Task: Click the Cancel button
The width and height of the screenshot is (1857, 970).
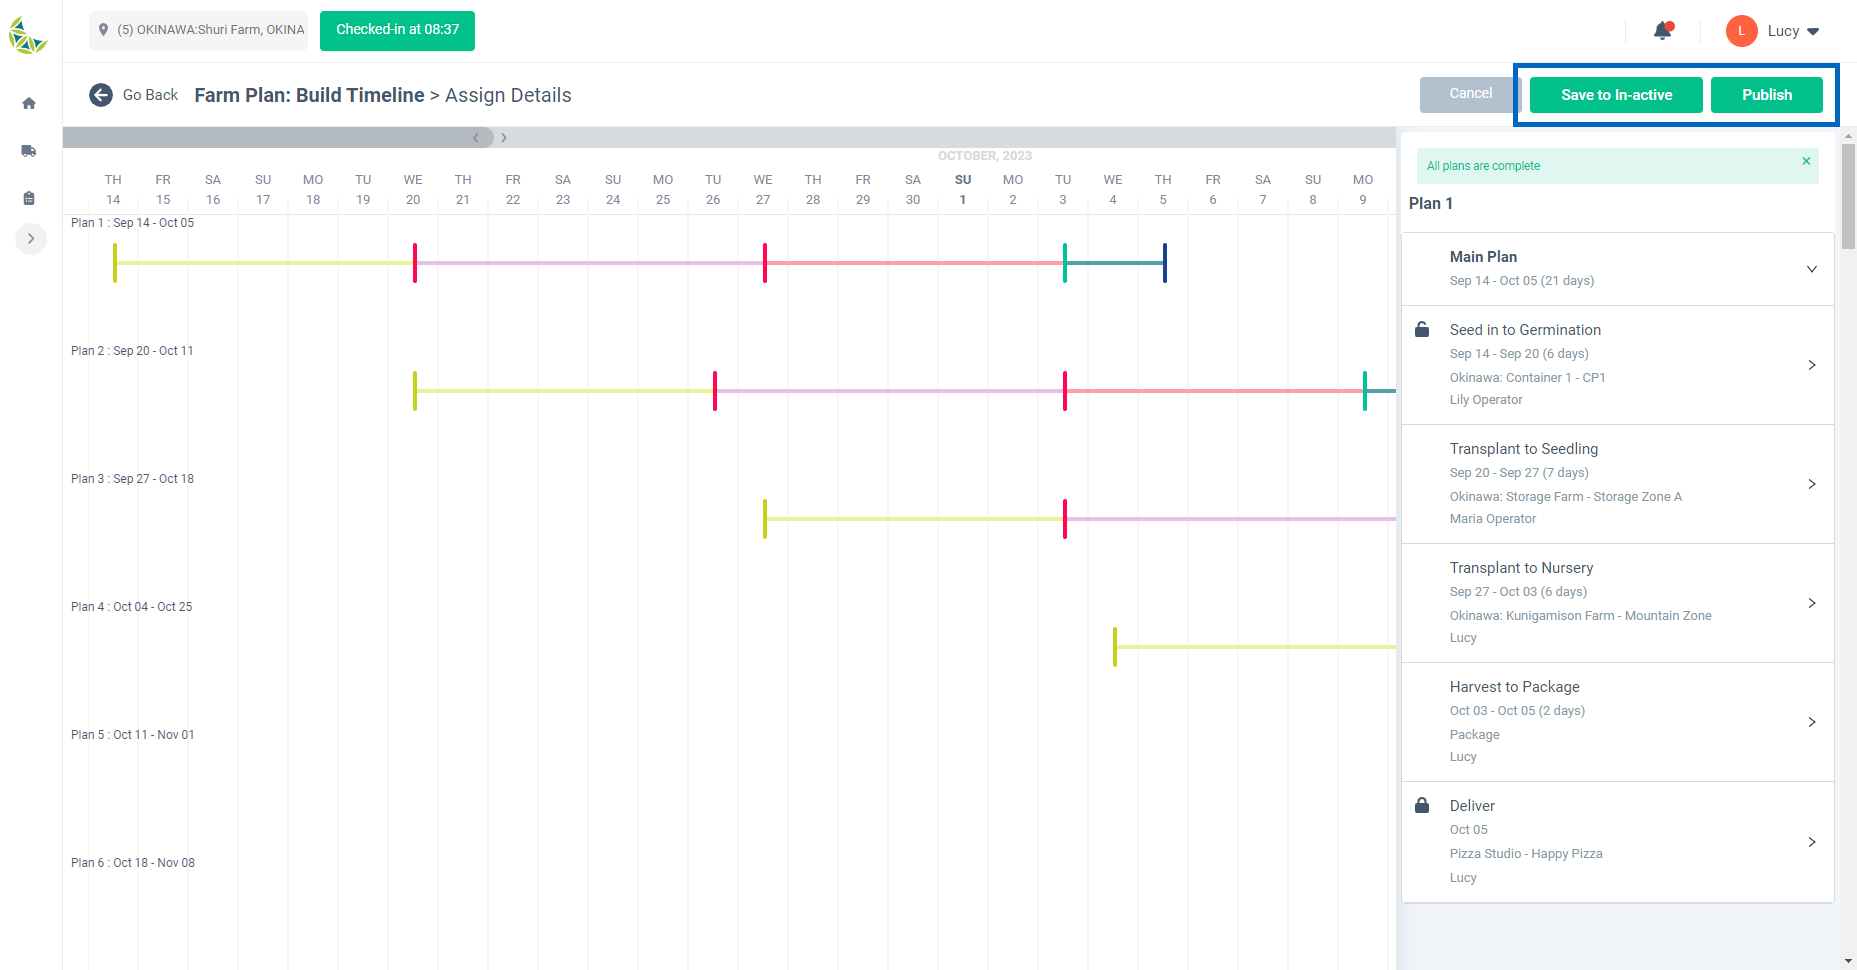Action: coord(1470,94)
